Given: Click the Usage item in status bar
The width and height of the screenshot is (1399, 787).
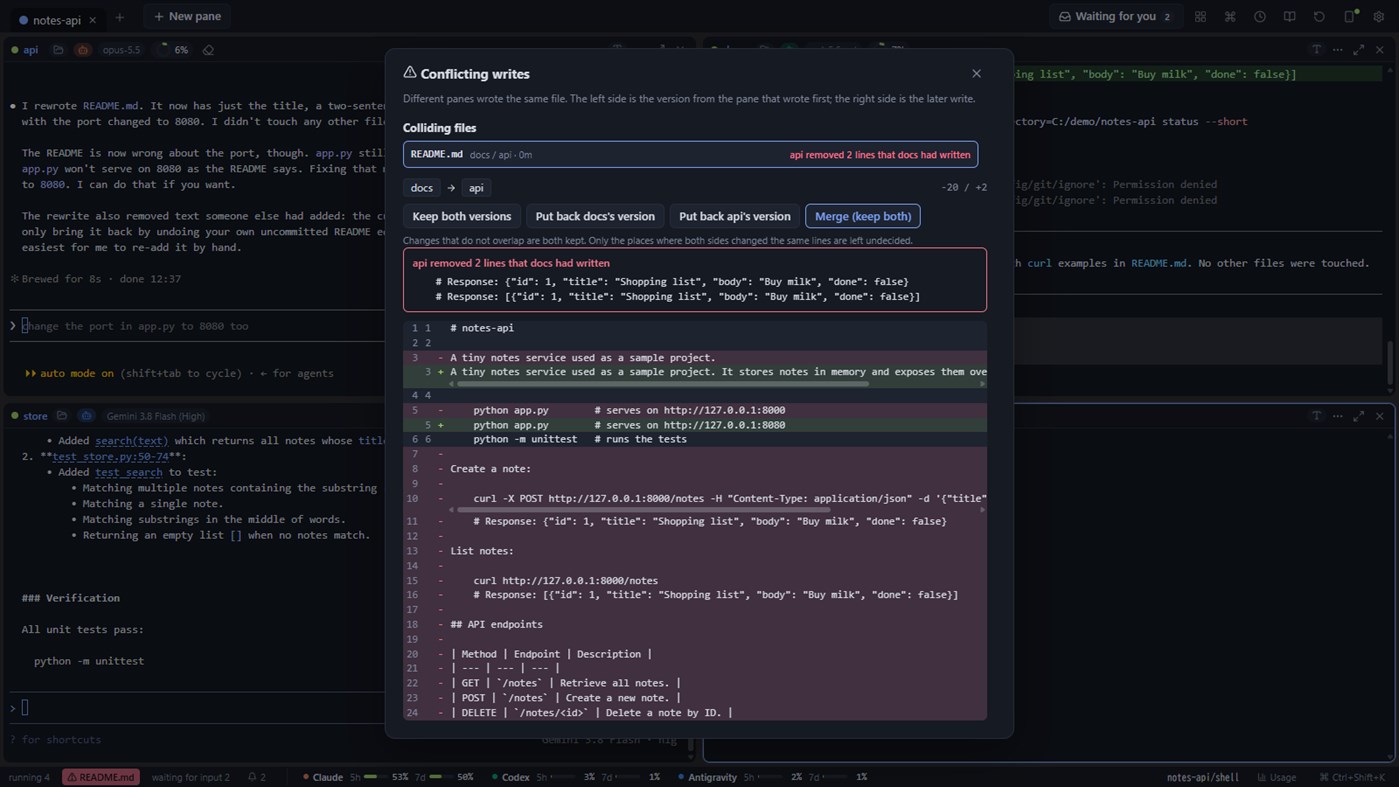Looking at the screenshot, I should 1276,777.
